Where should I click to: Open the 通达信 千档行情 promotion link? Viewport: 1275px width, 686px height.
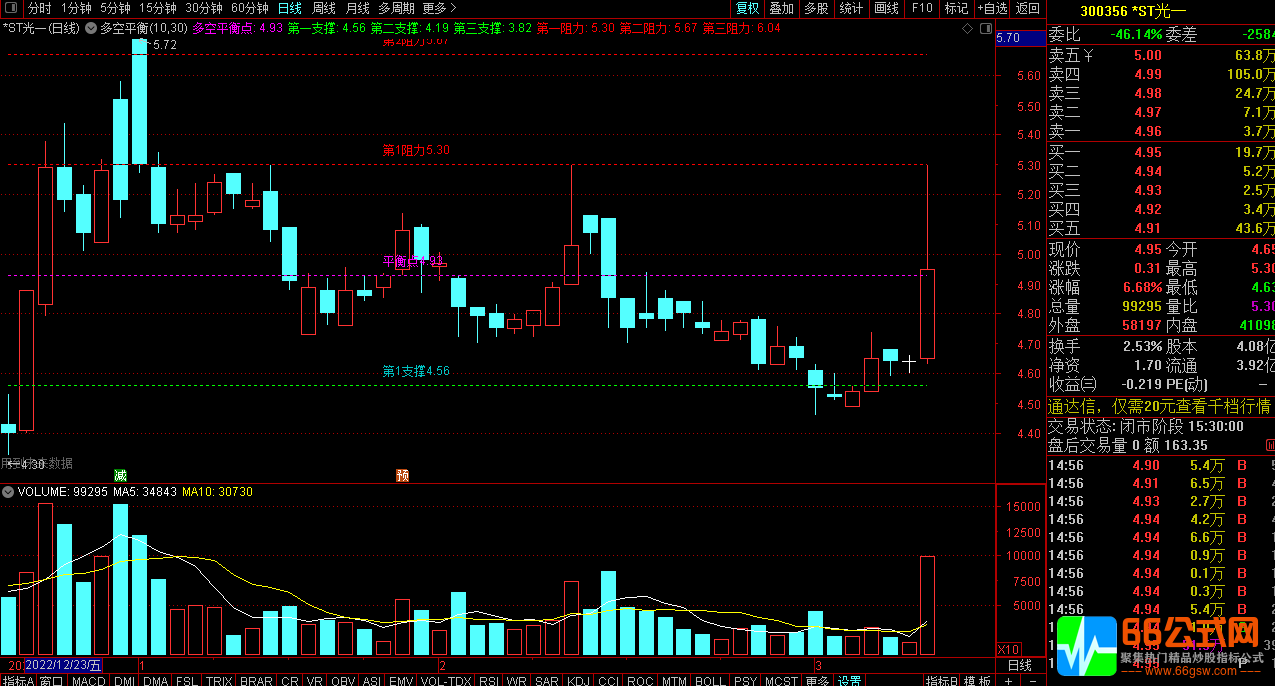[x=1159, y=406]
